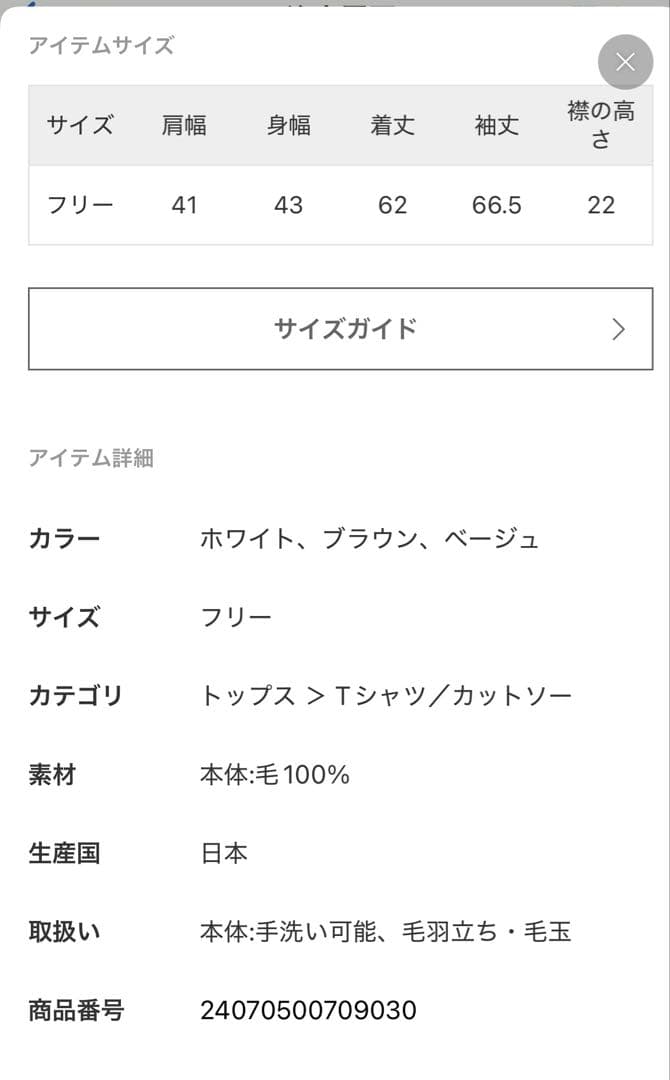This screenshot has width=670, height=1080.
Task: Click the 袖丈 column header
Action: (495, 125)
